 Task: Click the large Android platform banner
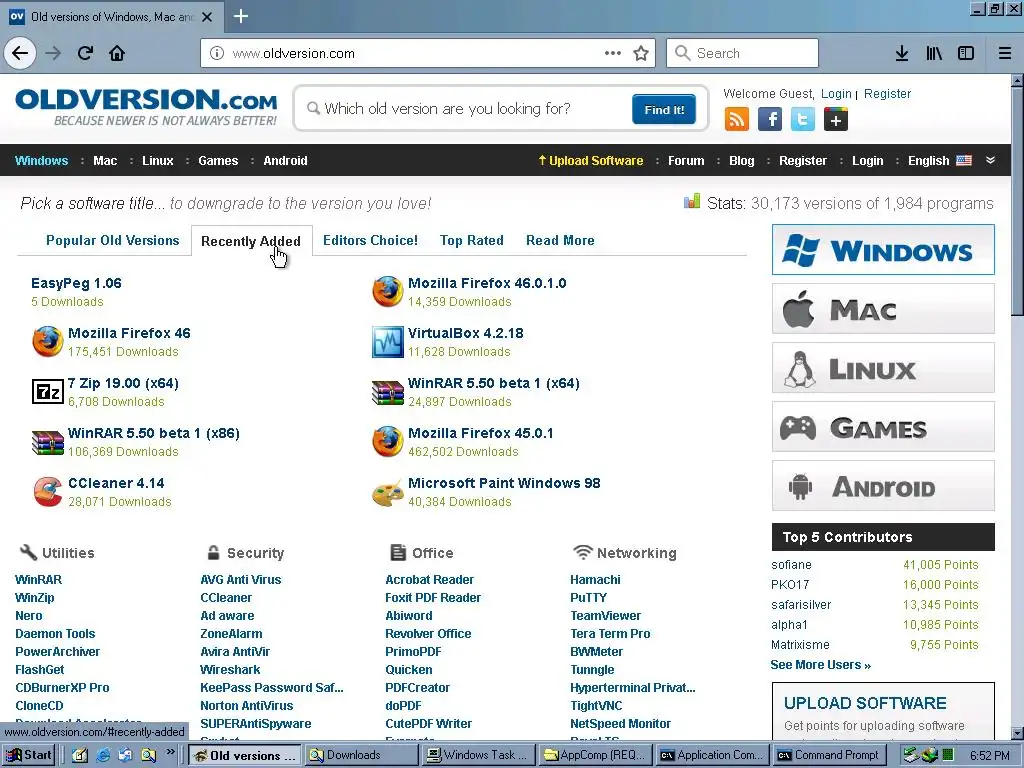883,486
